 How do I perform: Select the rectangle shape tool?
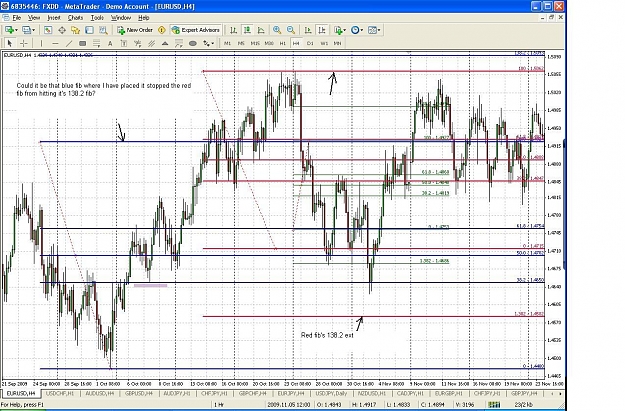pos(83,43)
